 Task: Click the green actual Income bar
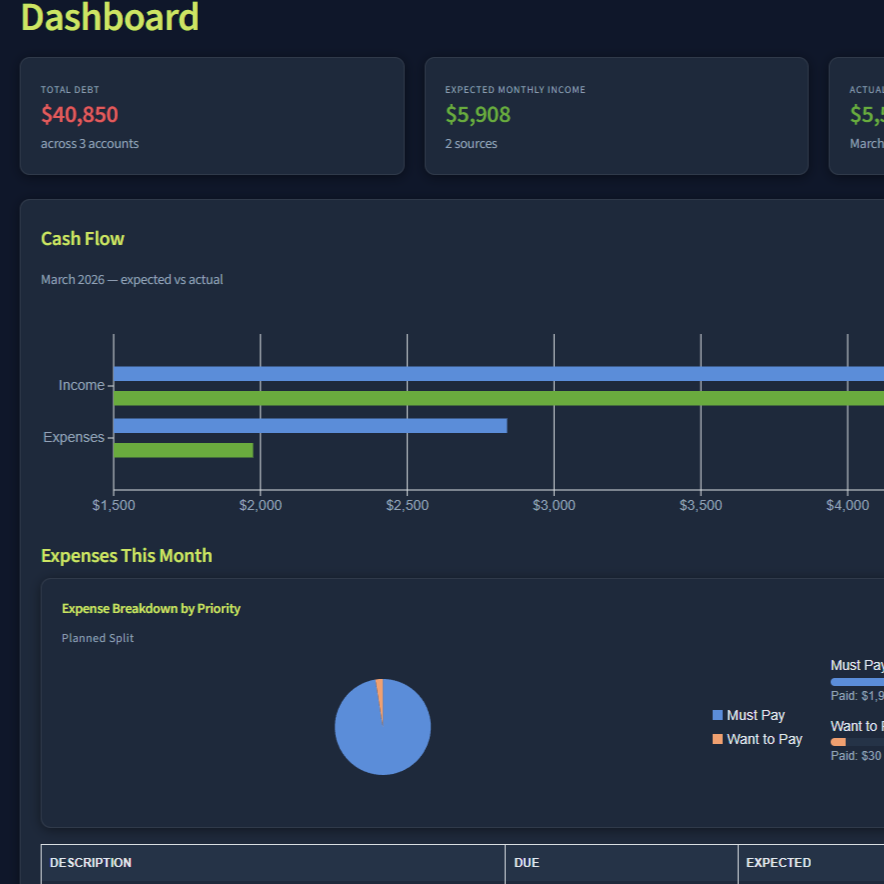tap(498, 398)
